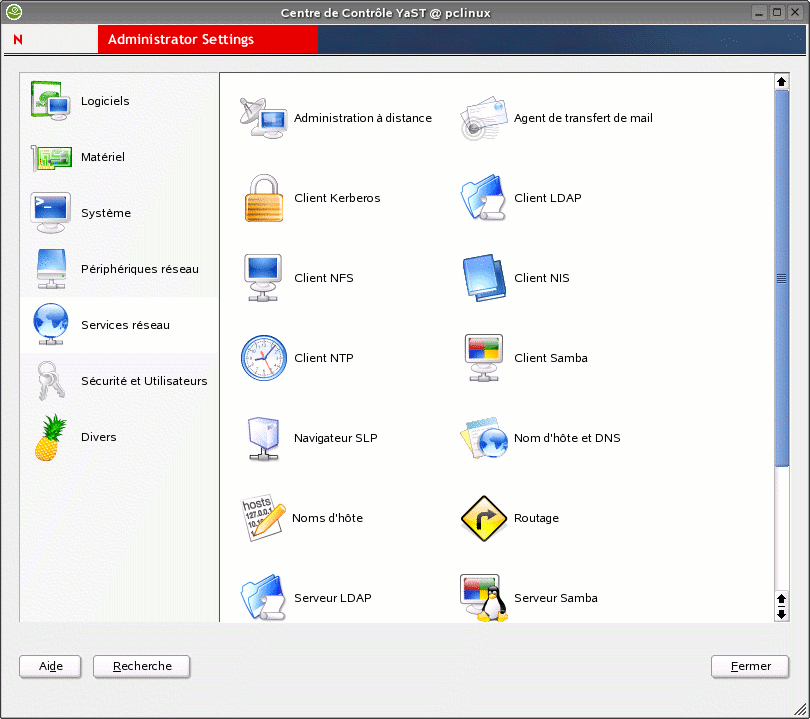Click the Services réseau label

click(125, 325)
